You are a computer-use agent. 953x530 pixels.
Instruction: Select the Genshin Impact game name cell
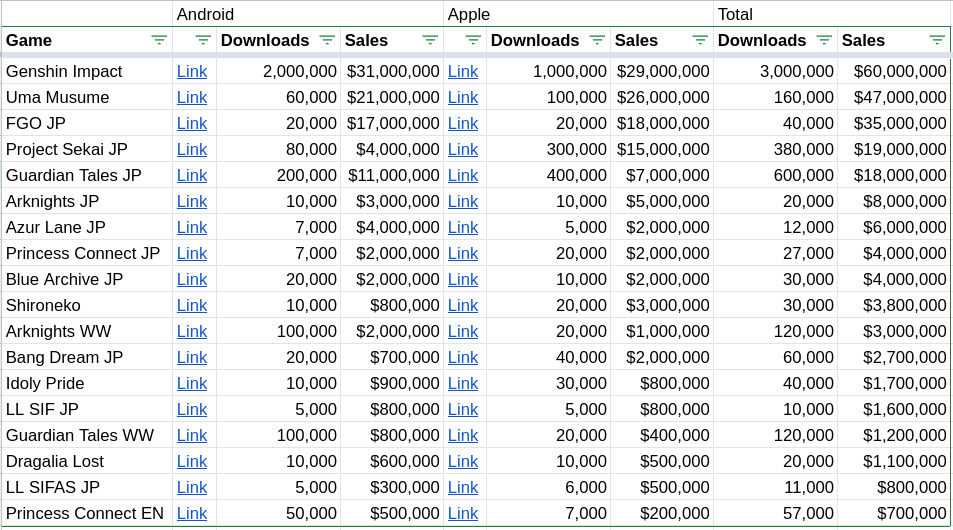tap(85, 72)
